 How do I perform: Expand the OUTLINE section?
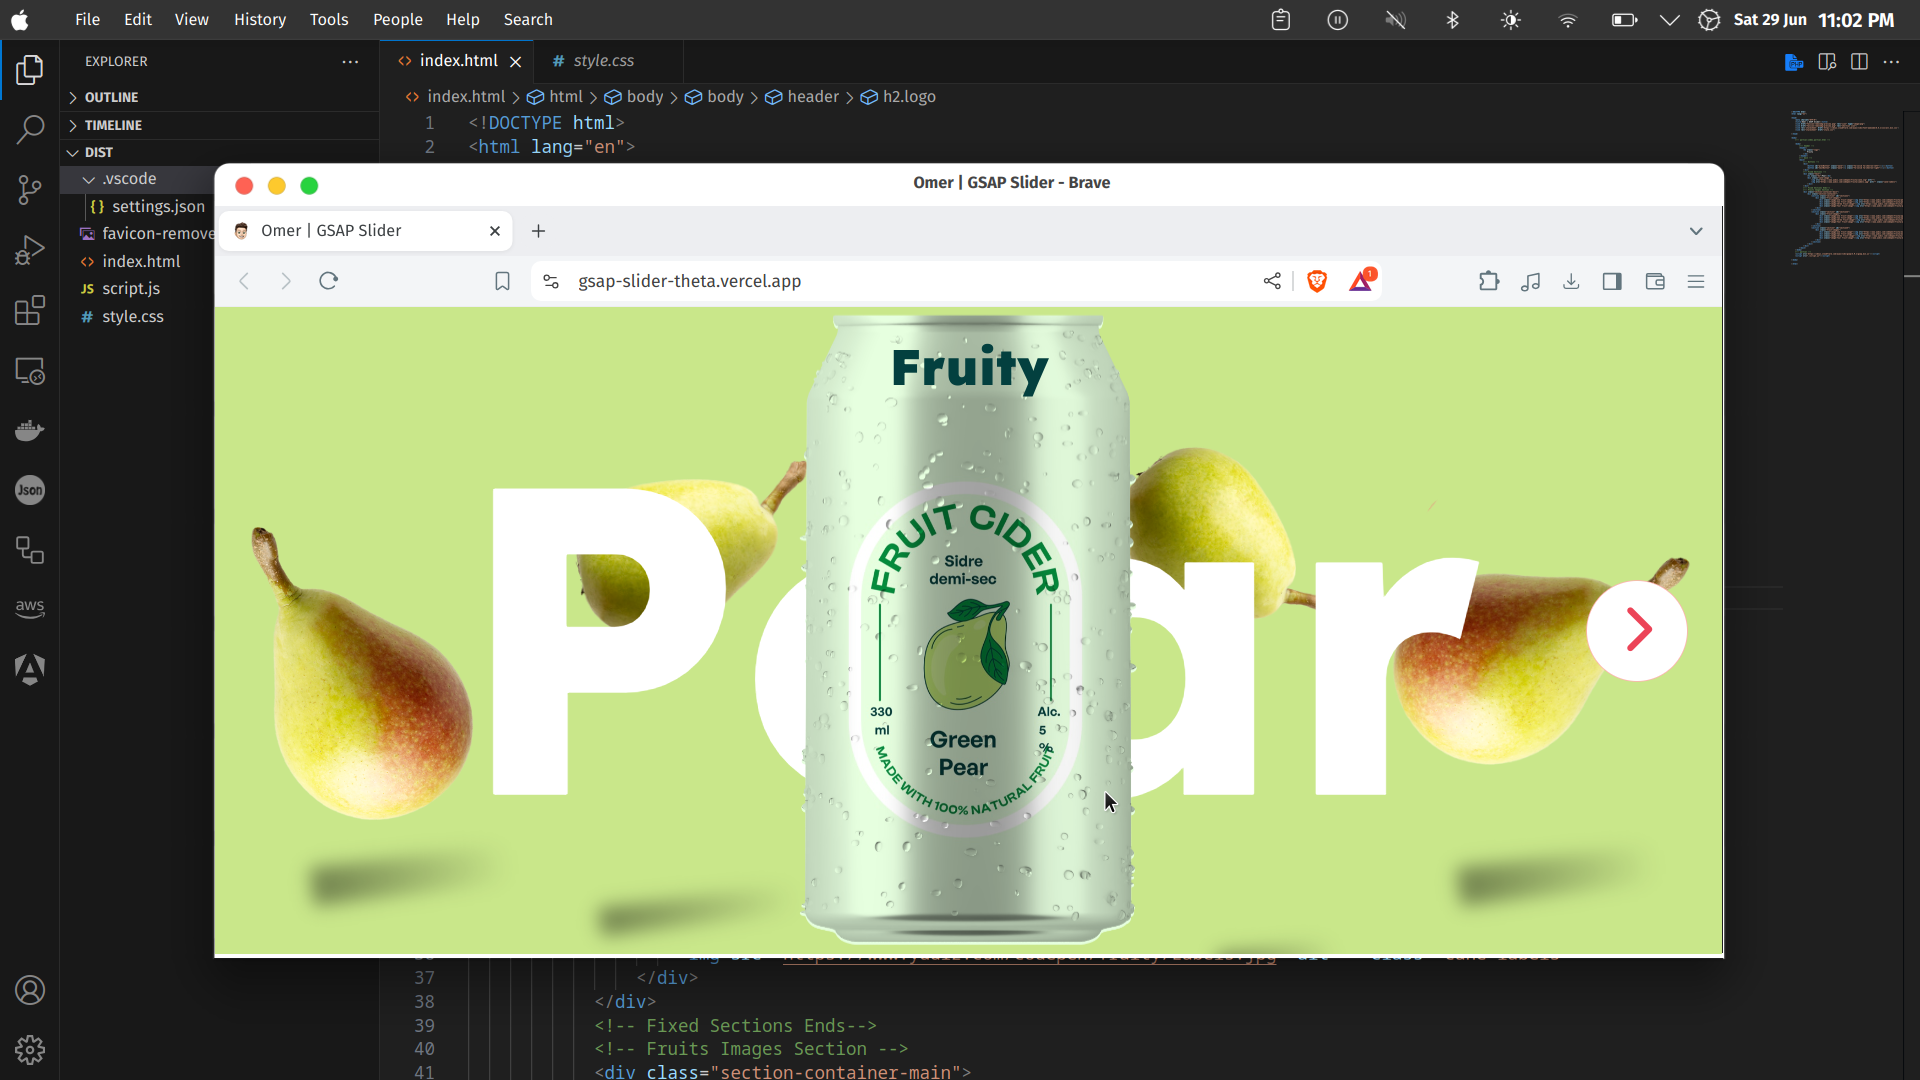click(x=111, y=97)
